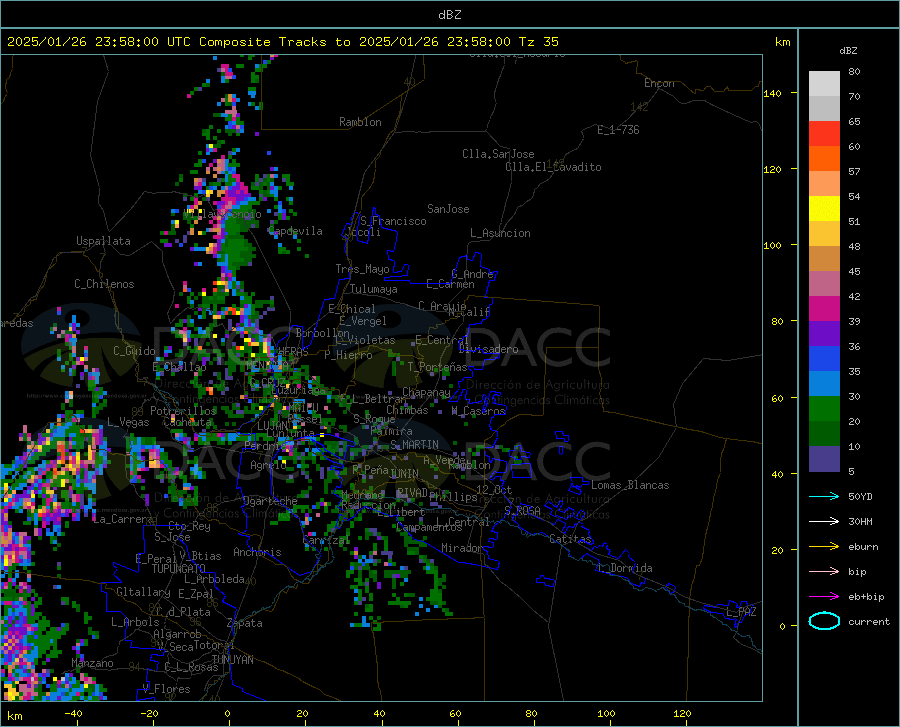
Task: Click the brown 45-48 dBZ legend swatch
Action: click(824, 259)
